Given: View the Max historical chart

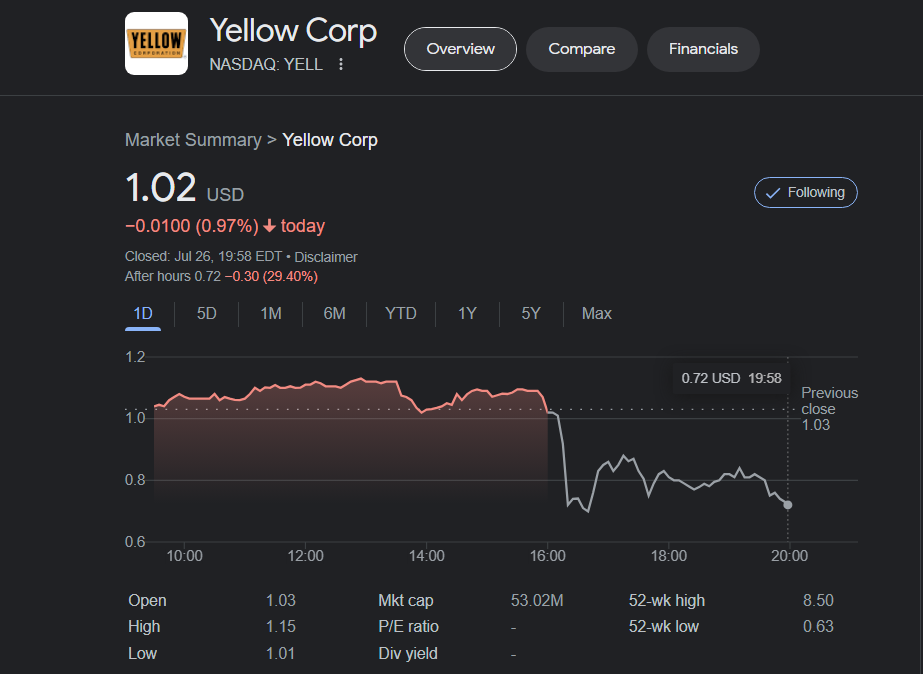Looking at the screenshot, I should click(x=596, y=313).
